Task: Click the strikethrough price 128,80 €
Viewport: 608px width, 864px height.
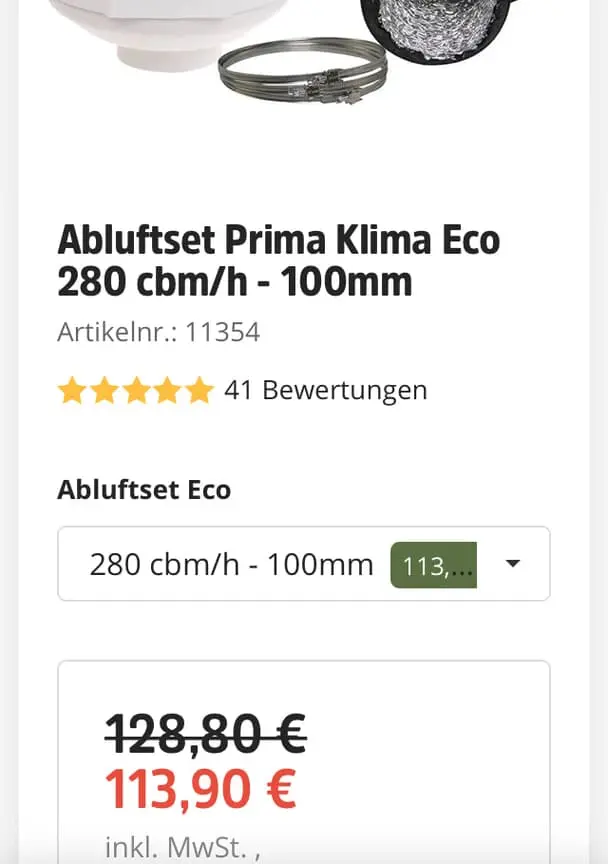Action: point(205,734)
